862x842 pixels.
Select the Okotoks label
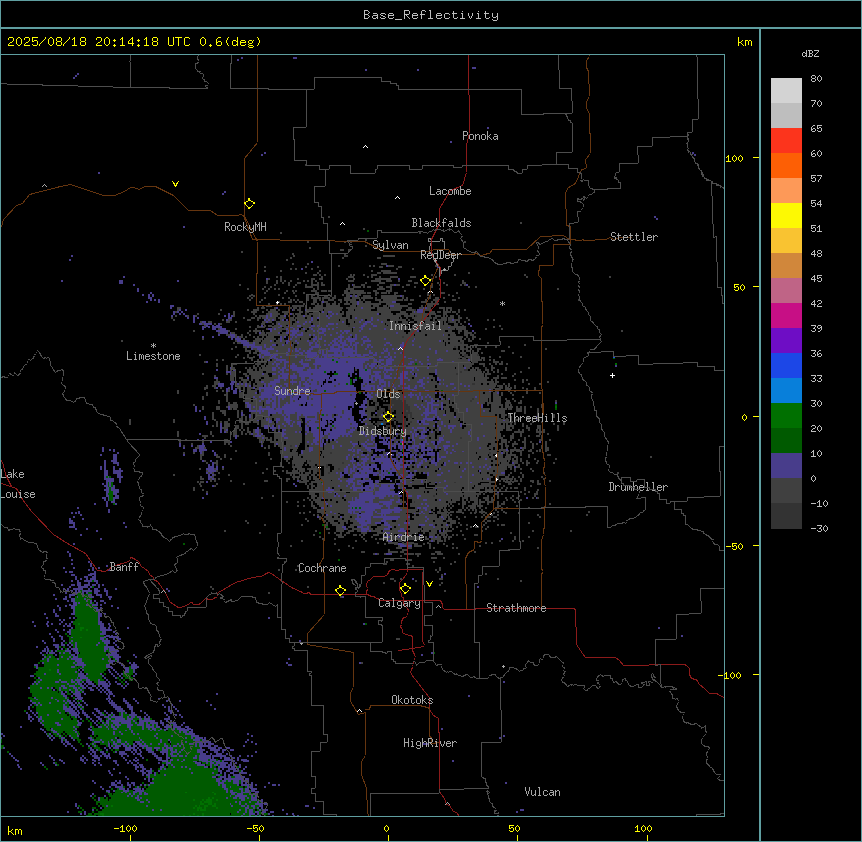412,700
